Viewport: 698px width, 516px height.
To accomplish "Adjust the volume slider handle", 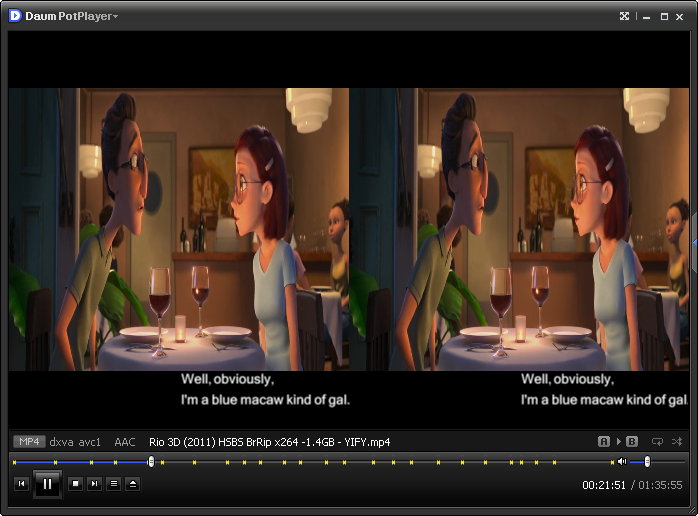I will (x=647, y=461).
